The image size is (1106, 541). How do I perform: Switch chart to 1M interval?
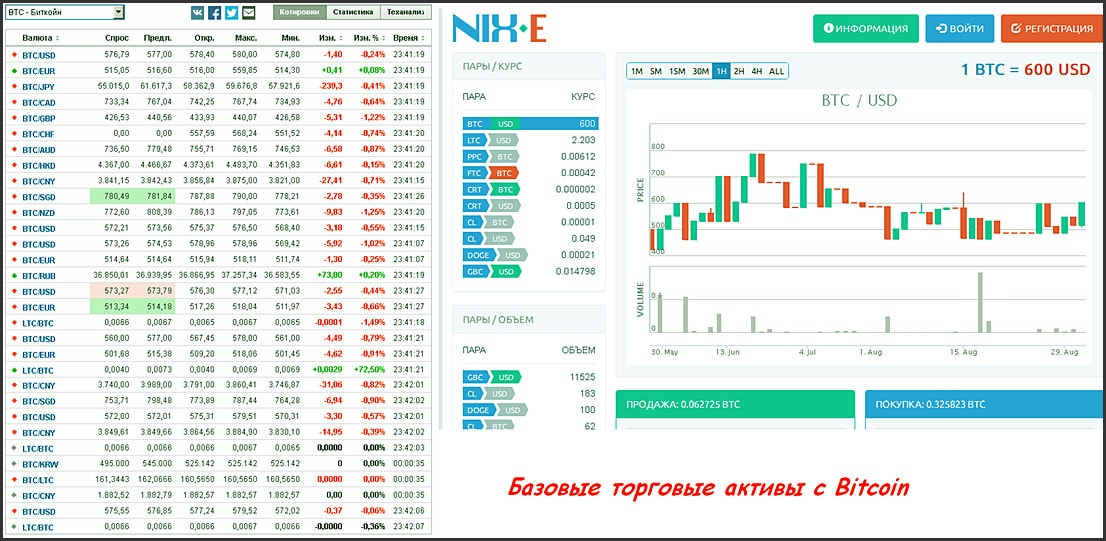[636, 71]
